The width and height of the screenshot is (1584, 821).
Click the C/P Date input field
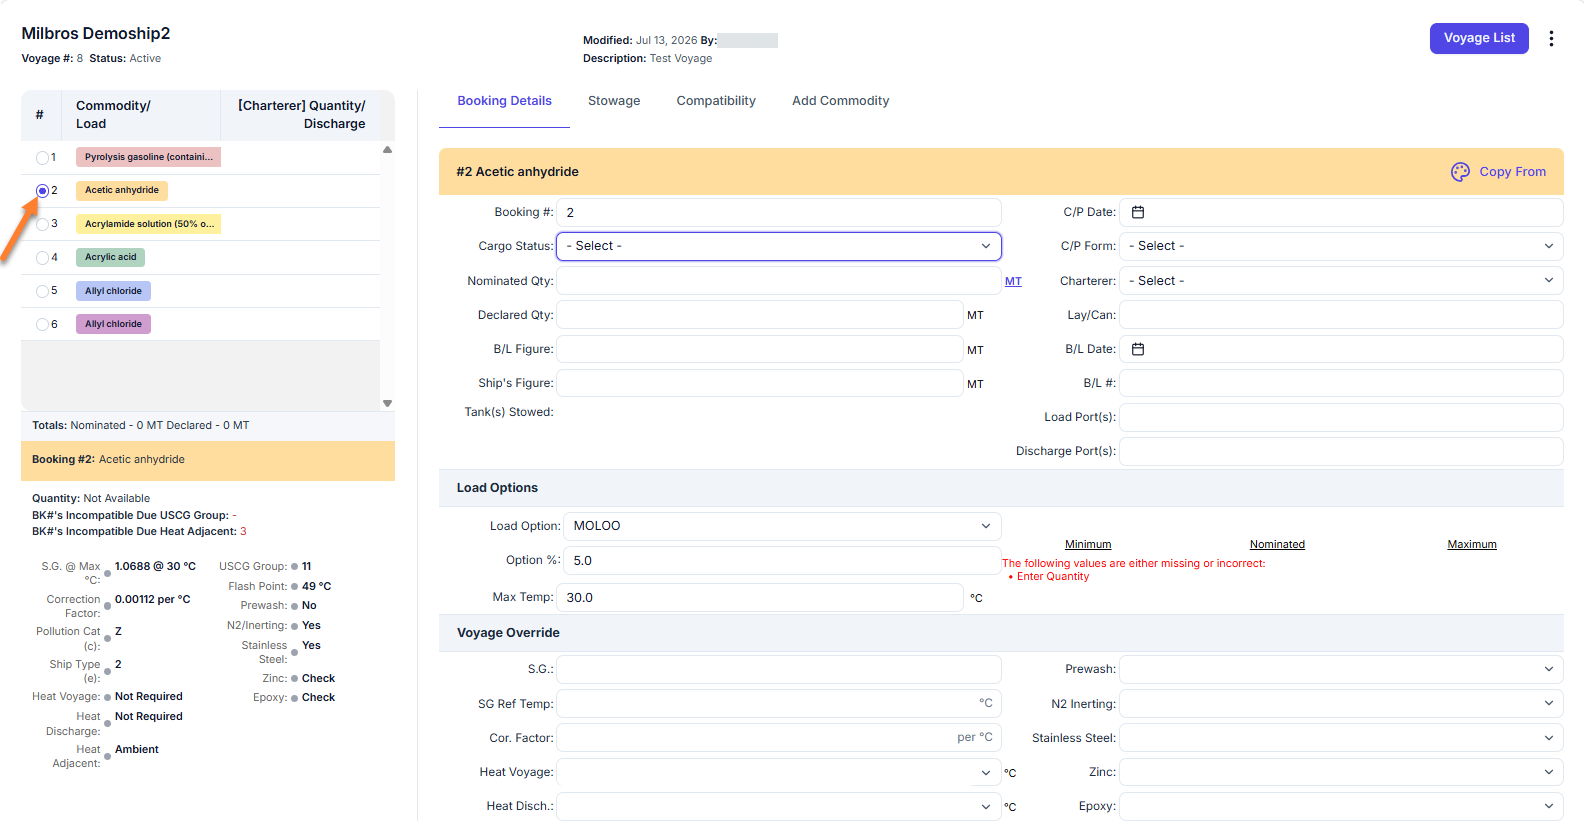tap(1341, 212)
